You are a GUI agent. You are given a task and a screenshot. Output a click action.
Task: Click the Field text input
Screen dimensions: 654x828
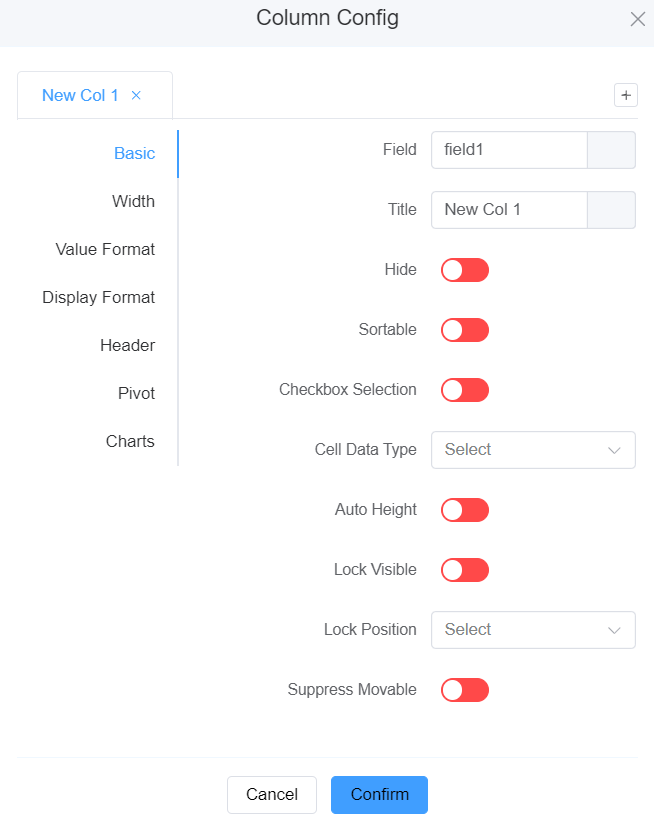coord(509,150)
